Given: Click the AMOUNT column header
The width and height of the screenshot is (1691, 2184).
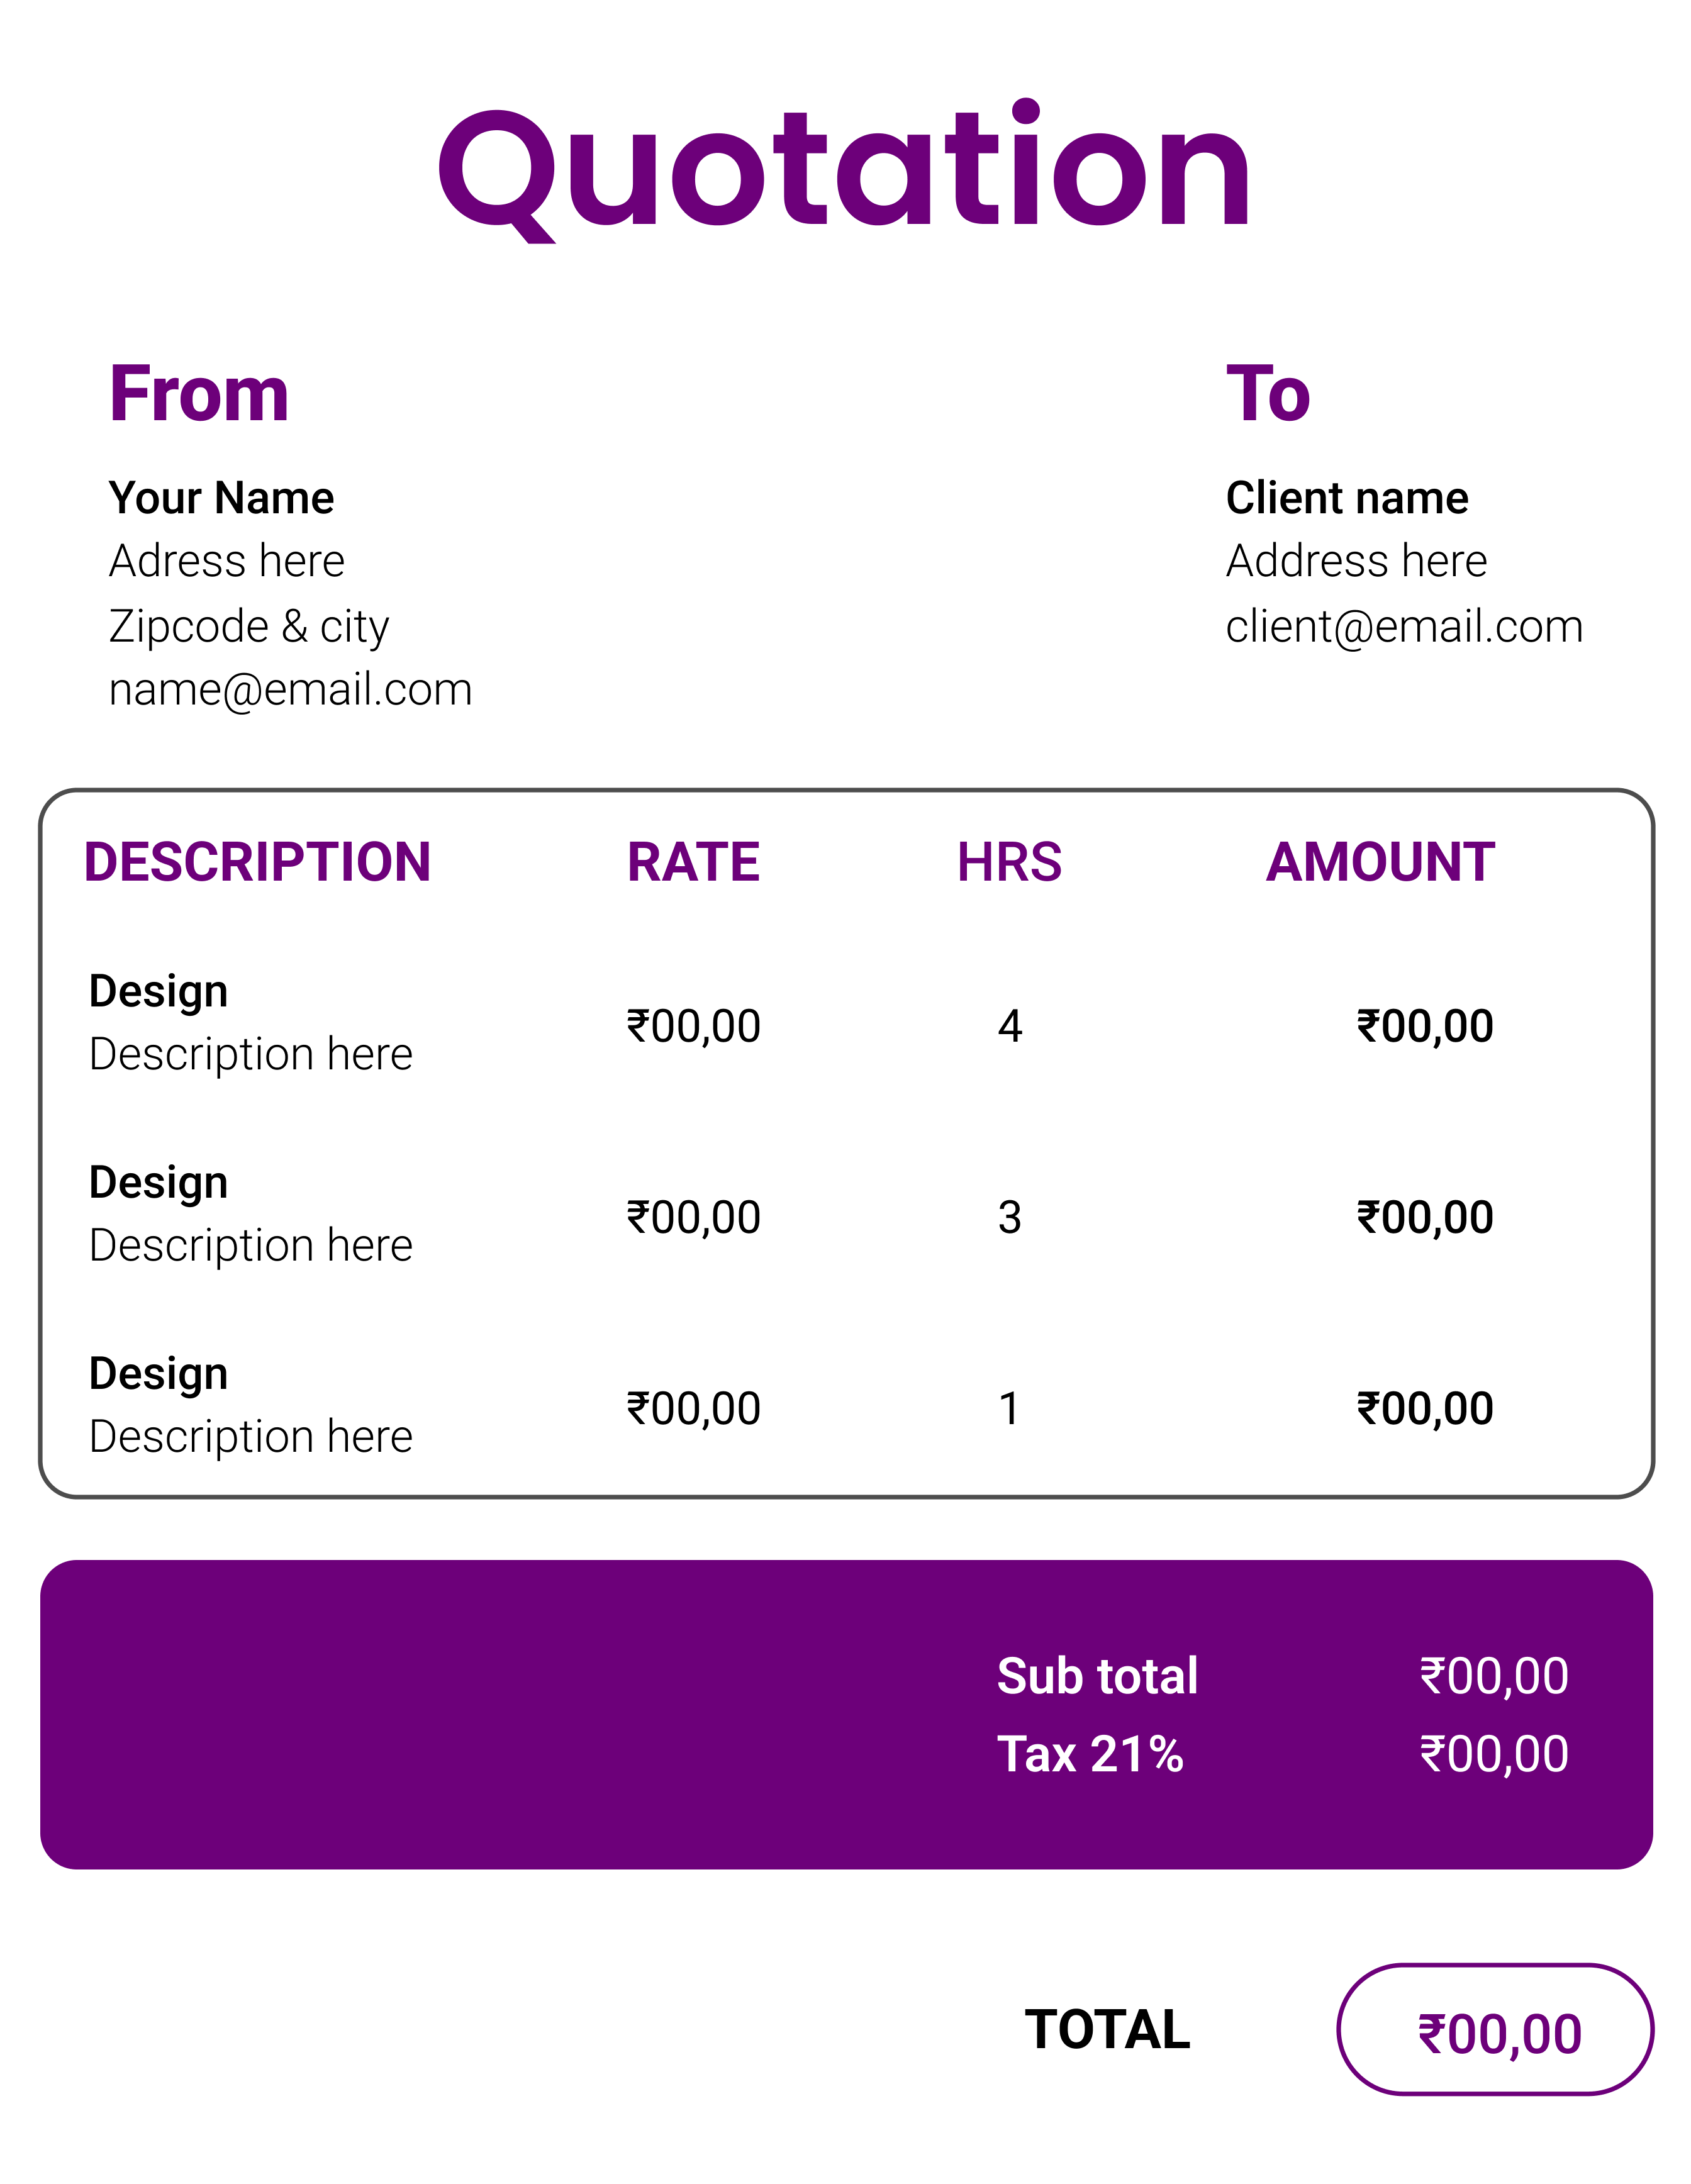Looking at the screenshot, I should point(1380,862).
